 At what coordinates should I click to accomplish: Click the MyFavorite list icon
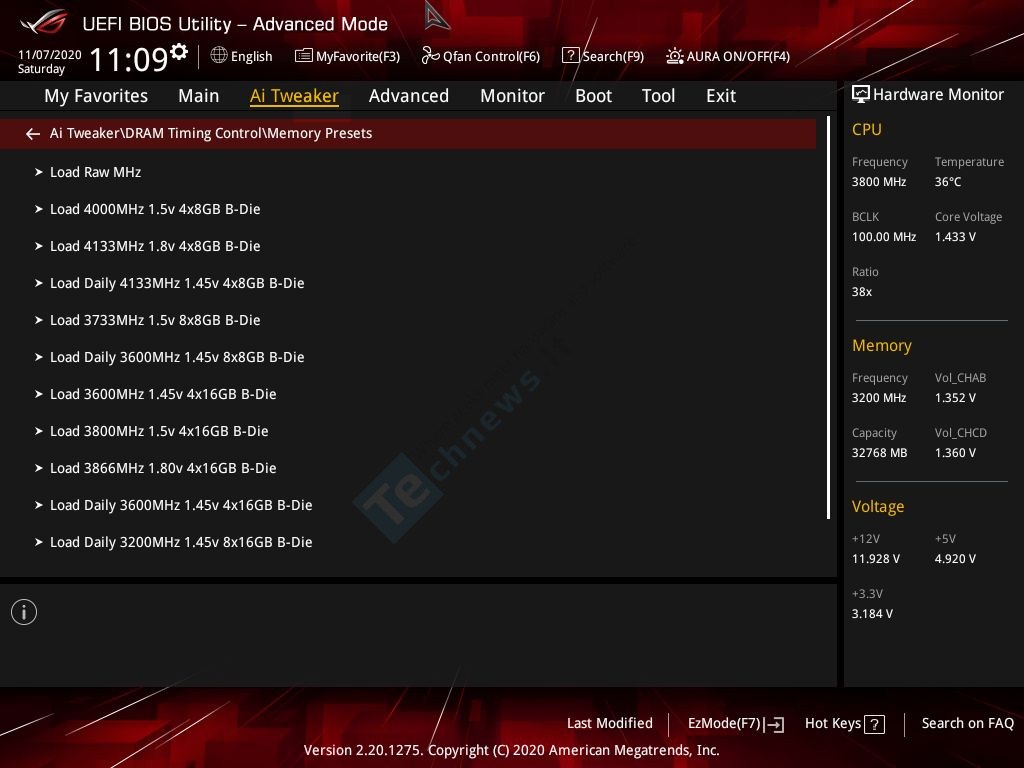point(304,56)
